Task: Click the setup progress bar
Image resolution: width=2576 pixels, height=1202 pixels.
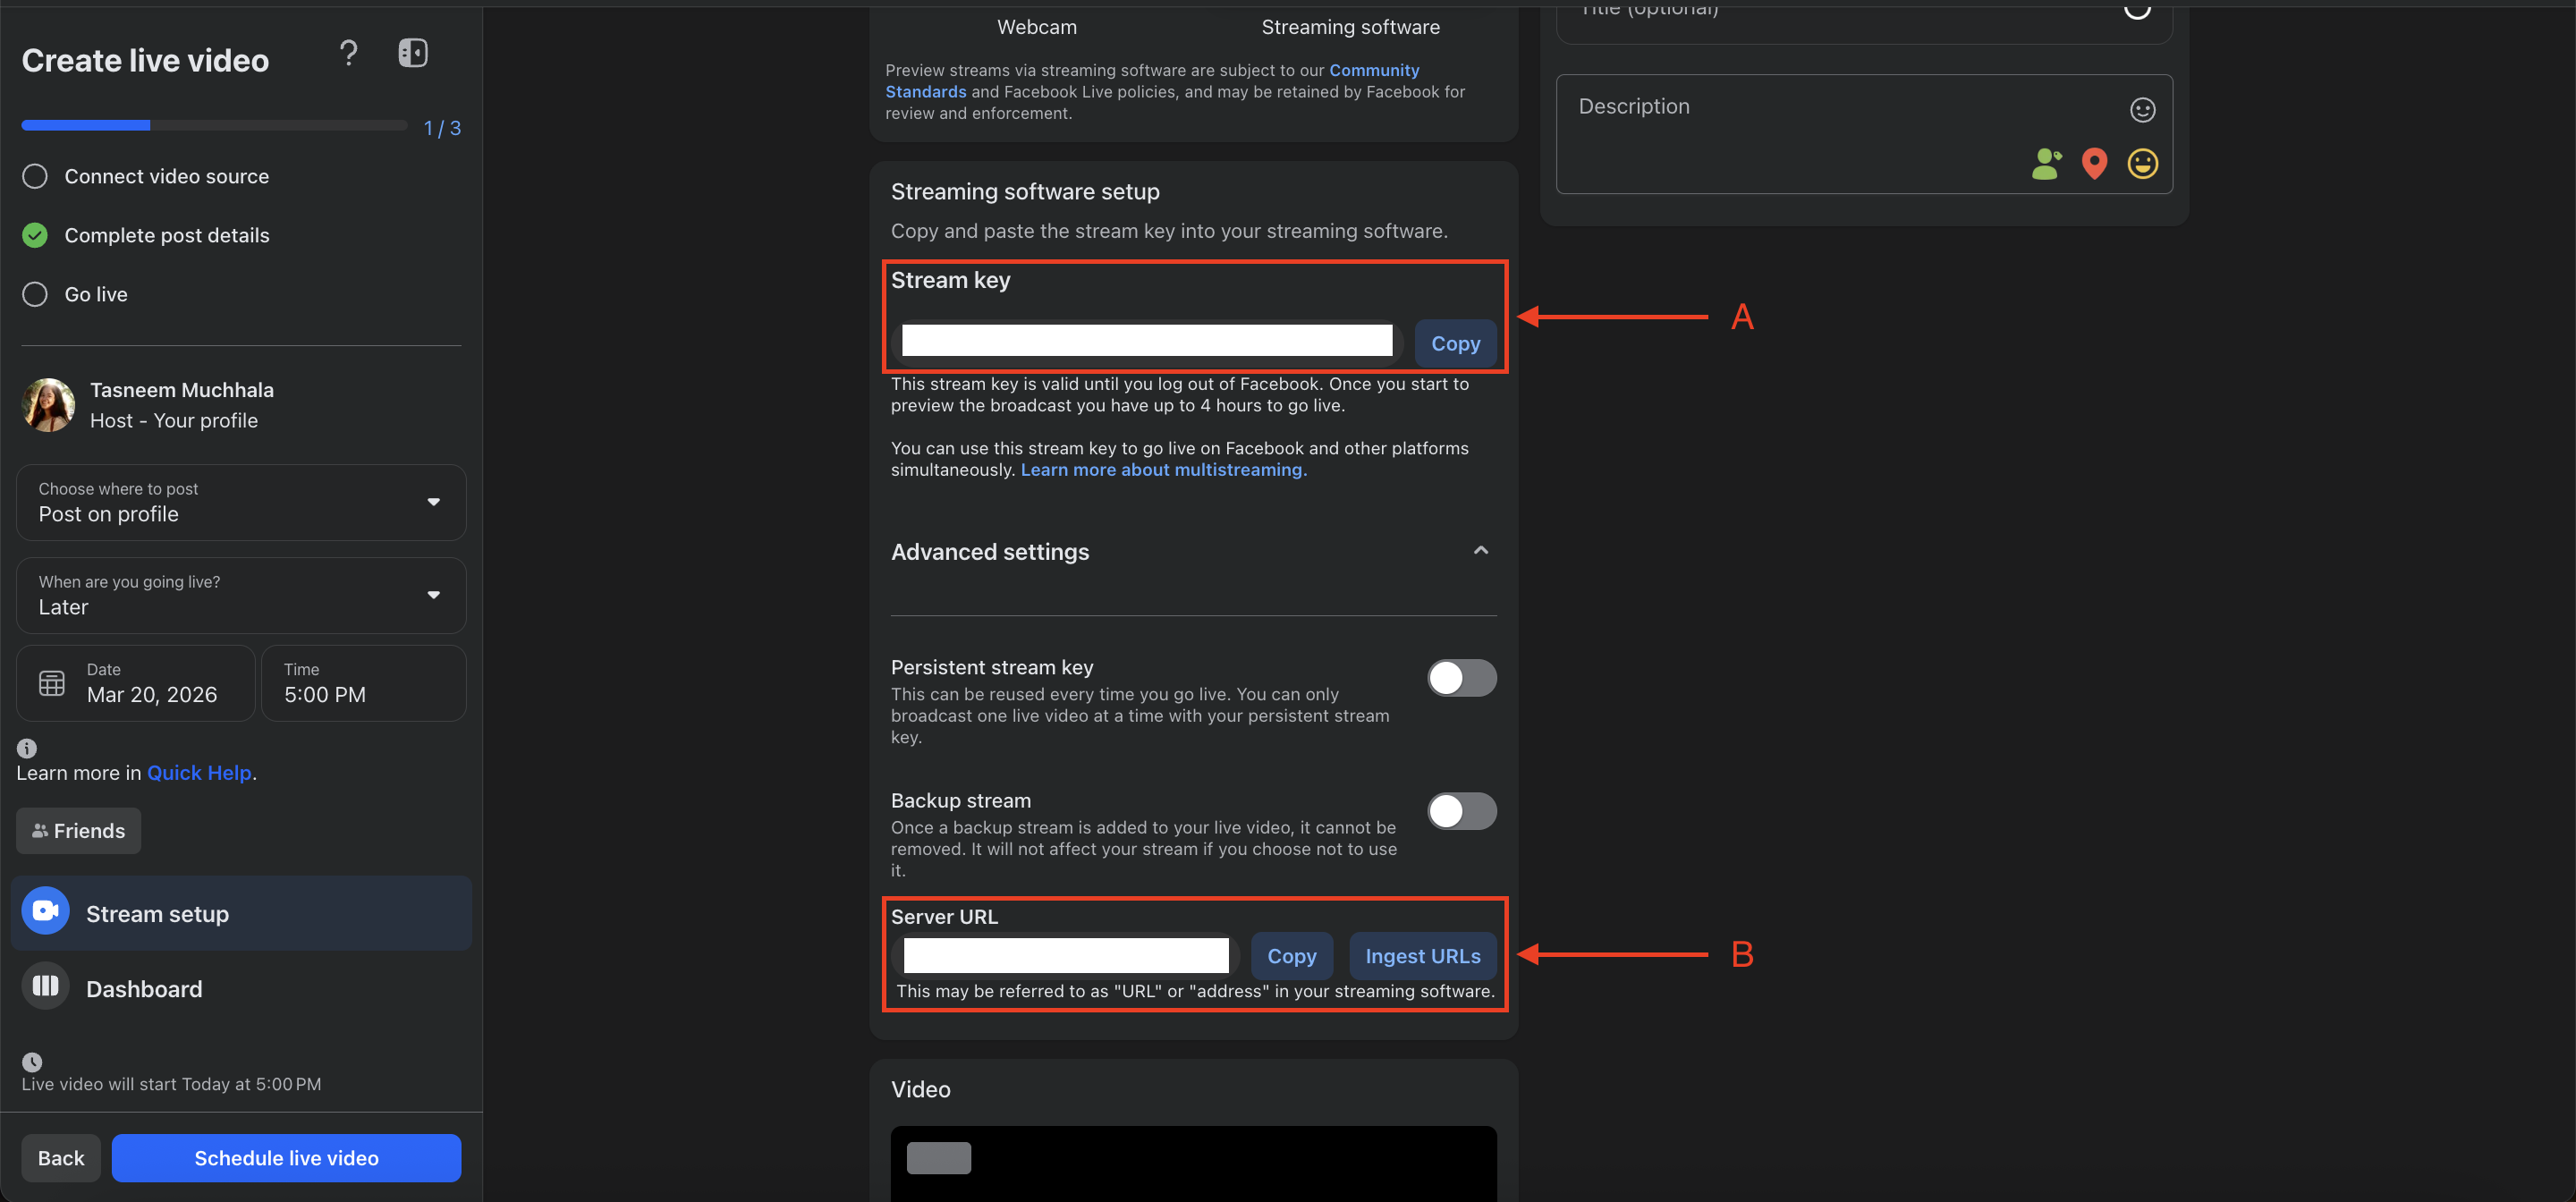Action: [x=214, y=126]
